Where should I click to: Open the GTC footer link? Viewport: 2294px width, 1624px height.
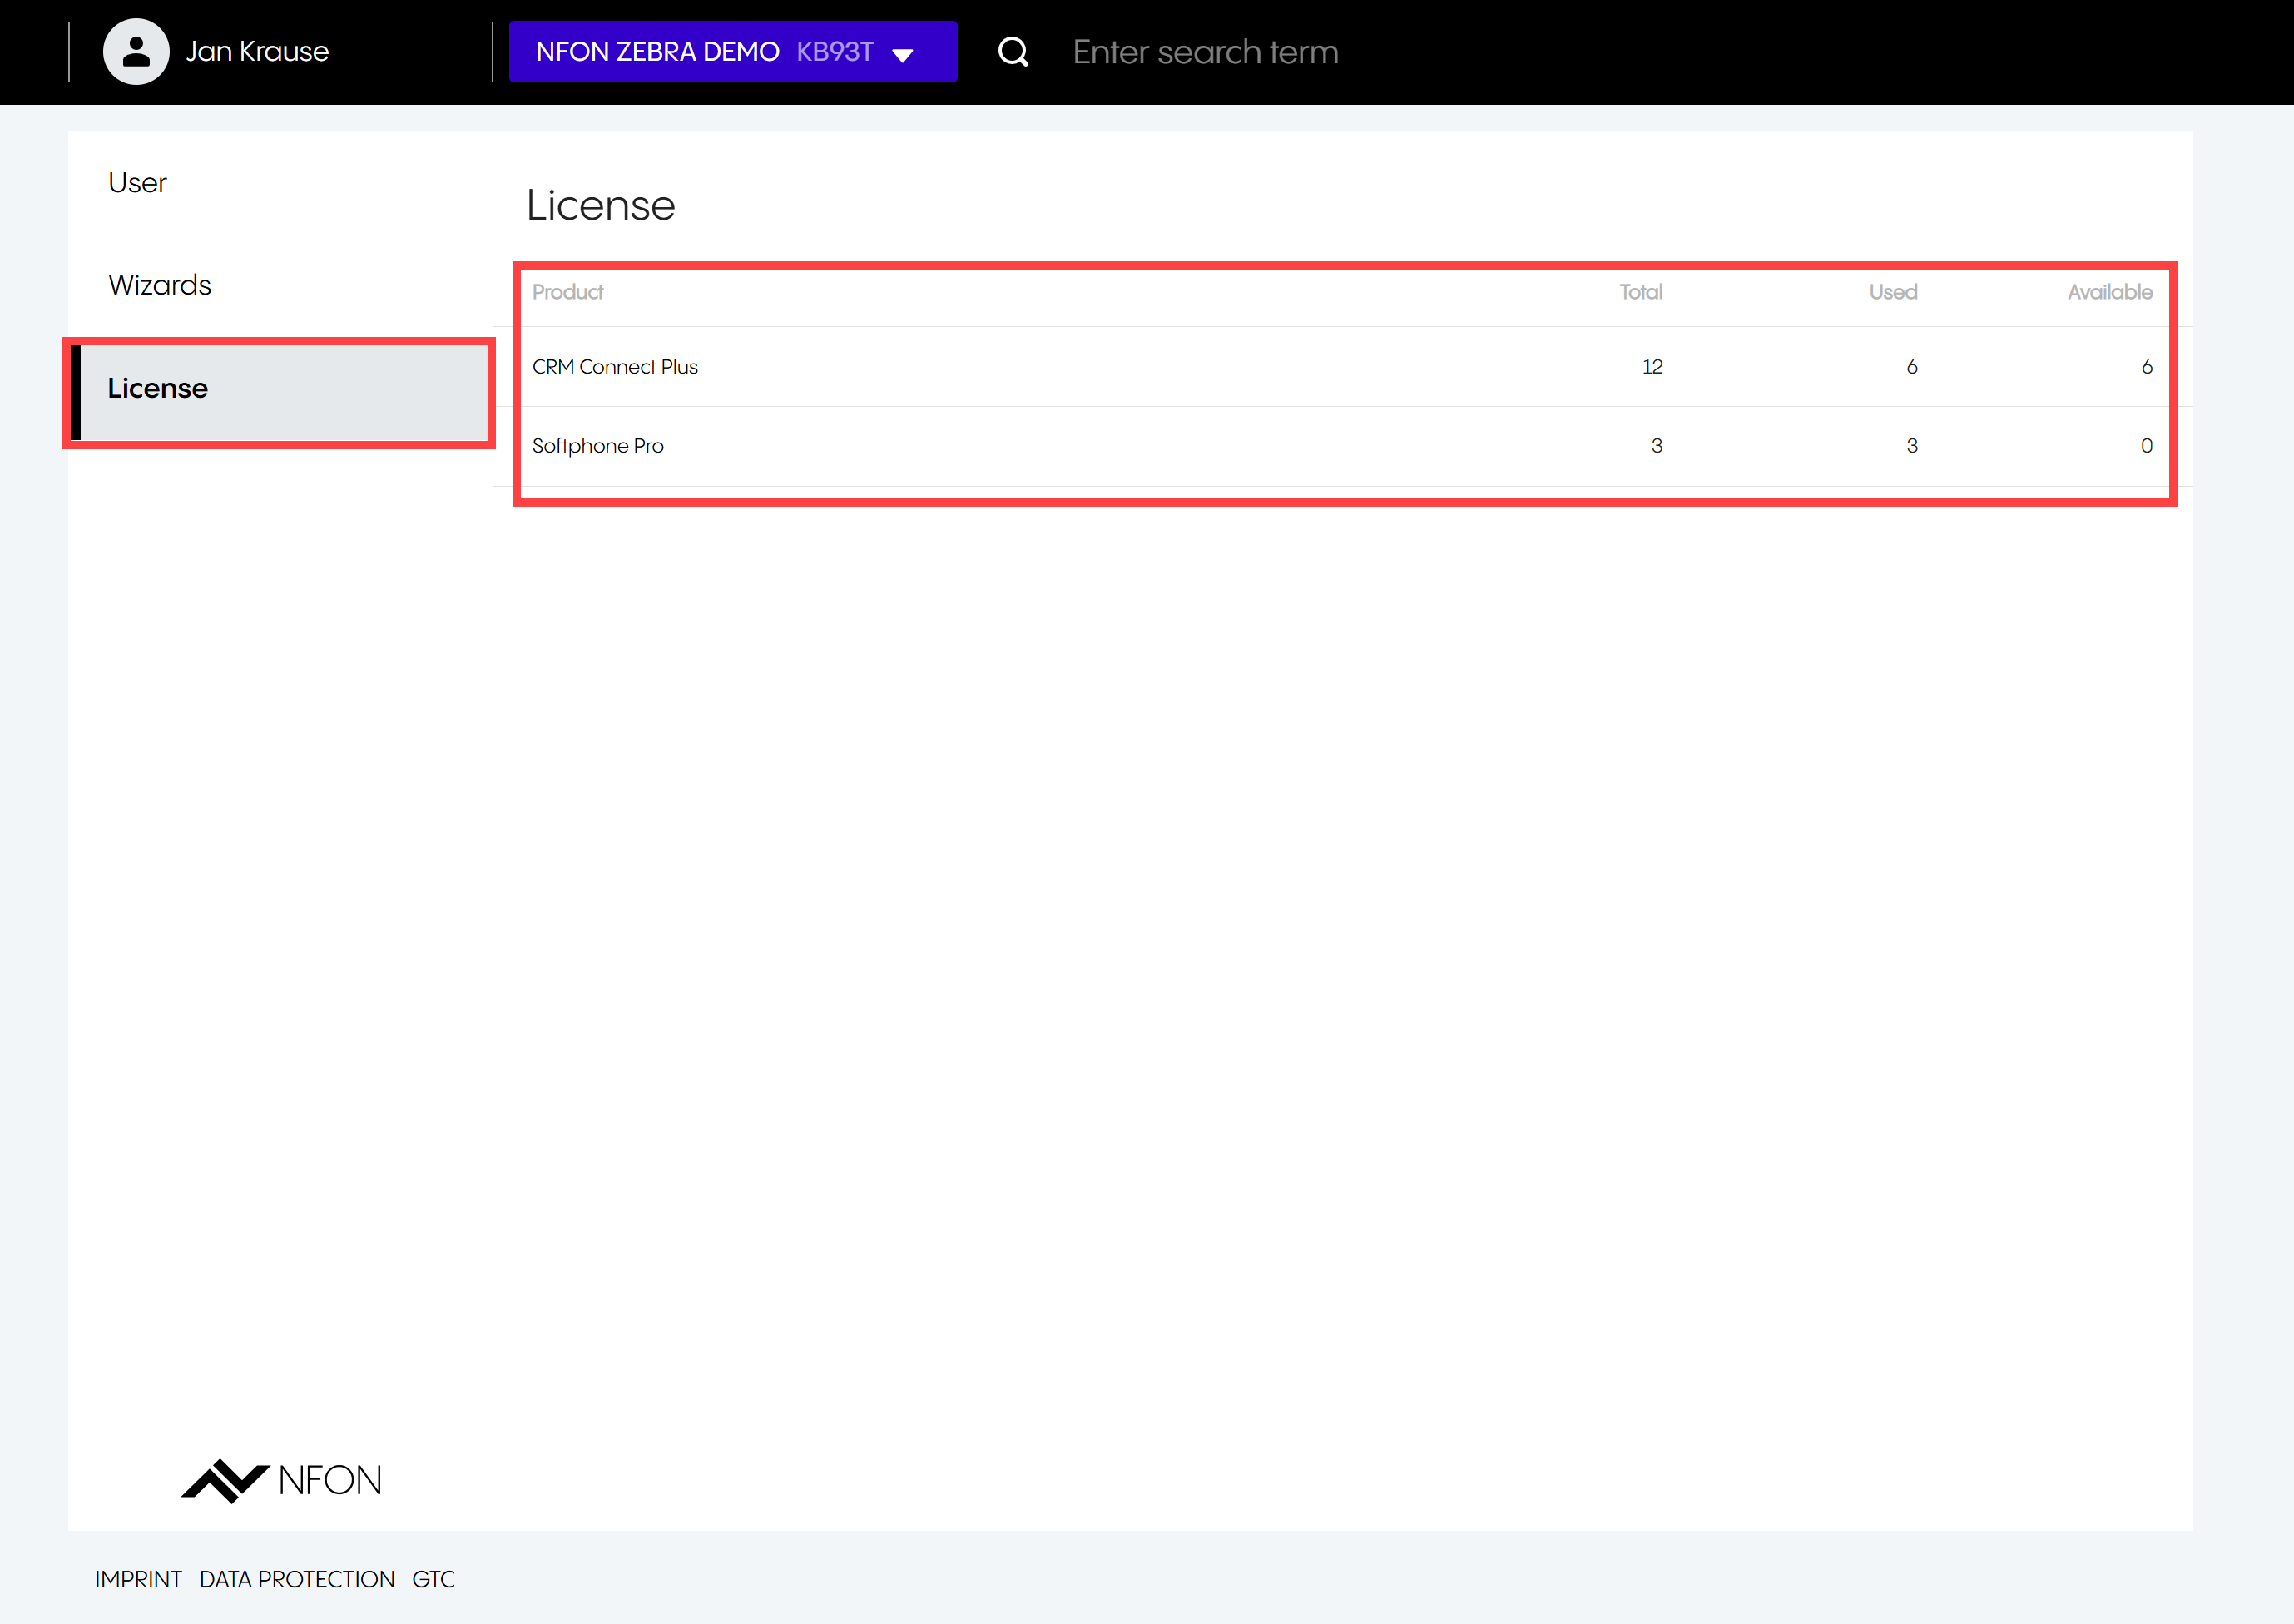(433, 1579)
